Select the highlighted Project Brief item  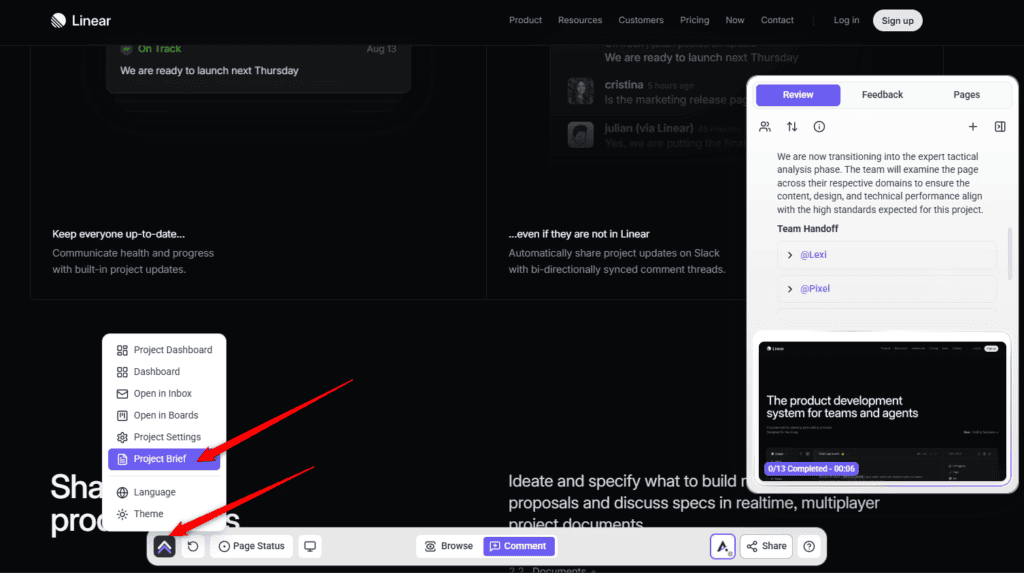pyautogui.click(x=164, y=459)
